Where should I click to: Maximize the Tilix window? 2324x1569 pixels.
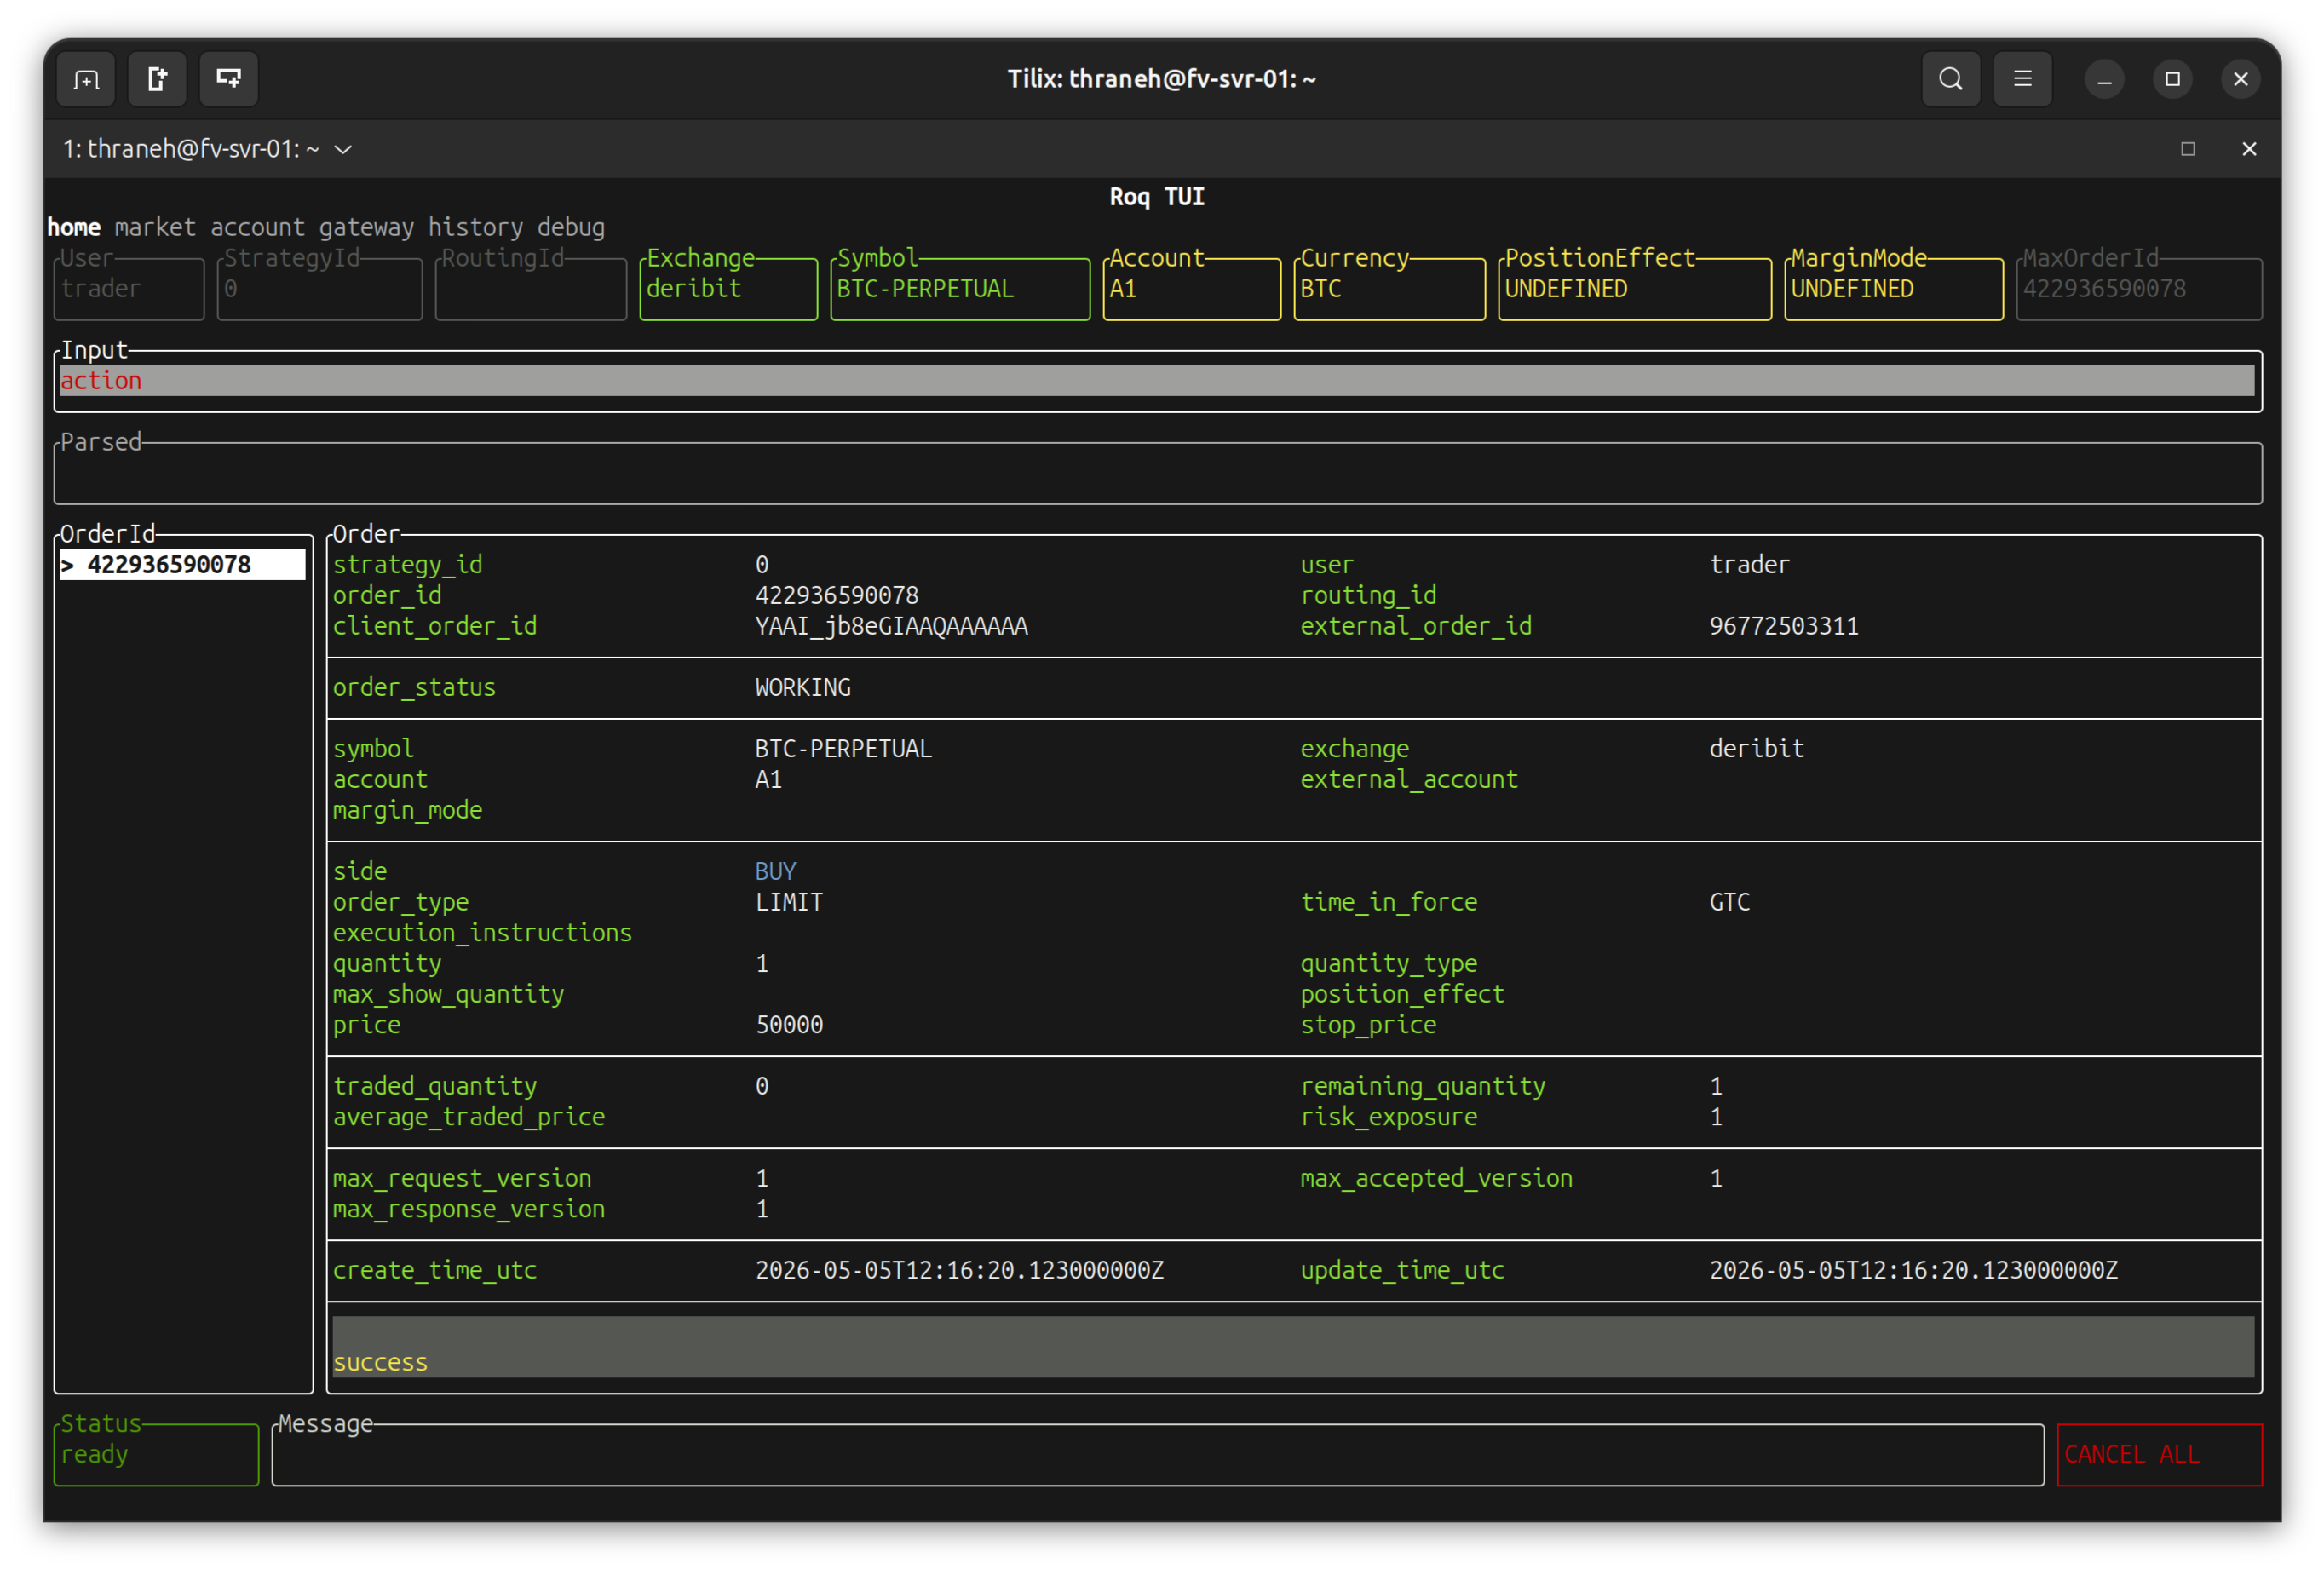[x=2172, y=79]
